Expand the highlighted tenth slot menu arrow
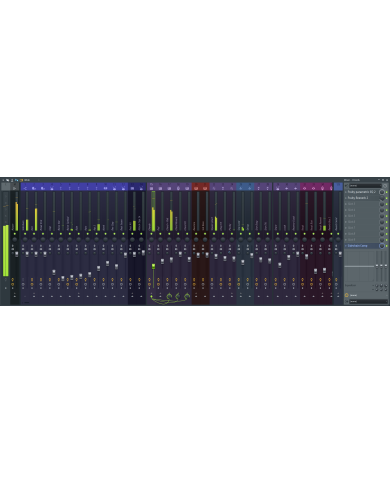 [x=346, y=246]
